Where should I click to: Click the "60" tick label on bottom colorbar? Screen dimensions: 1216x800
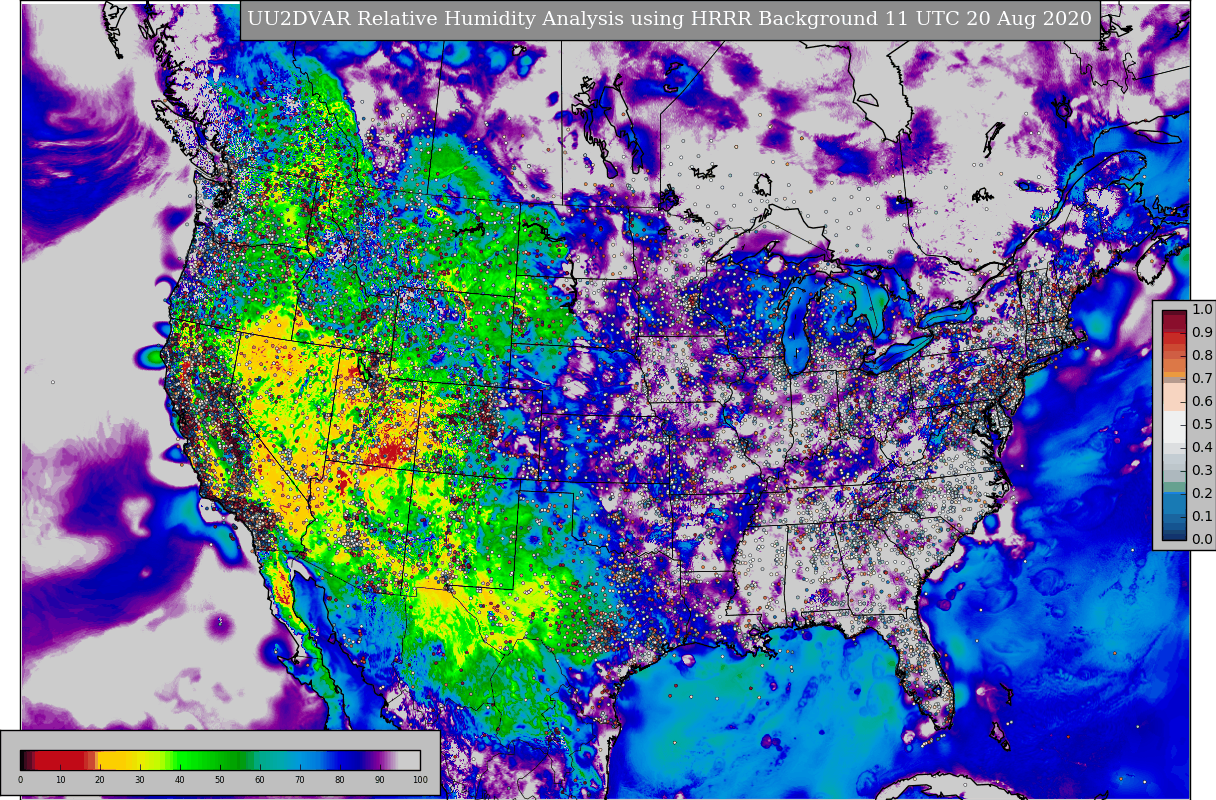(260, 780)
